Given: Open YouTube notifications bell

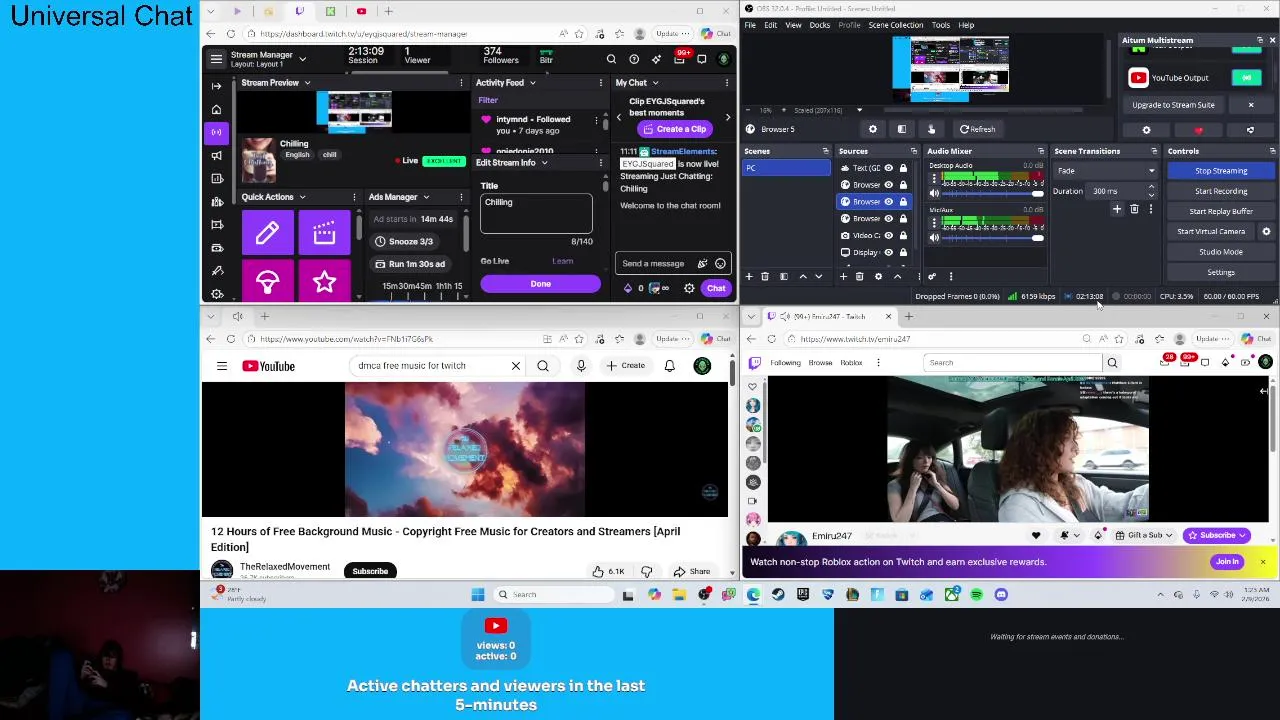Looking at the screenshot, I should click(670, 366).
